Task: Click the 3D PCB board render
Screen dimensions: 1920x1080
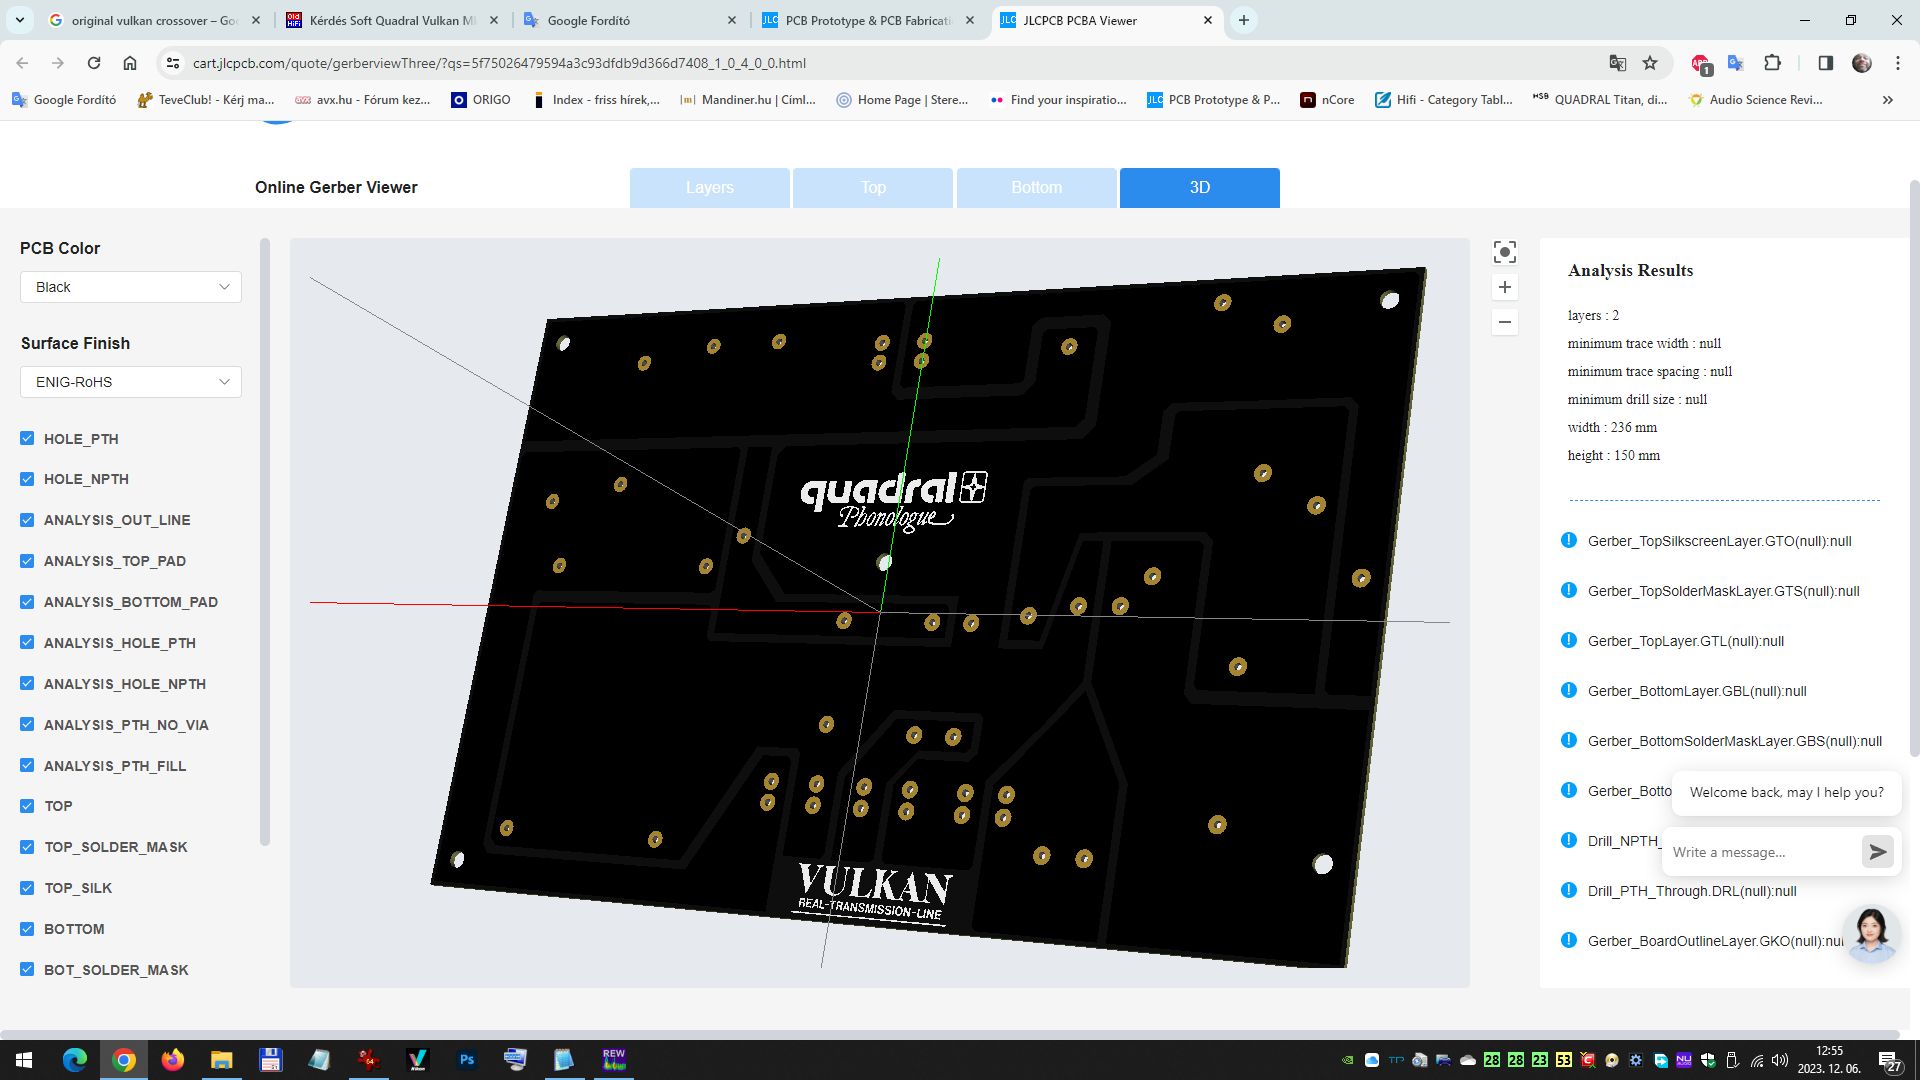Action: 930,620
